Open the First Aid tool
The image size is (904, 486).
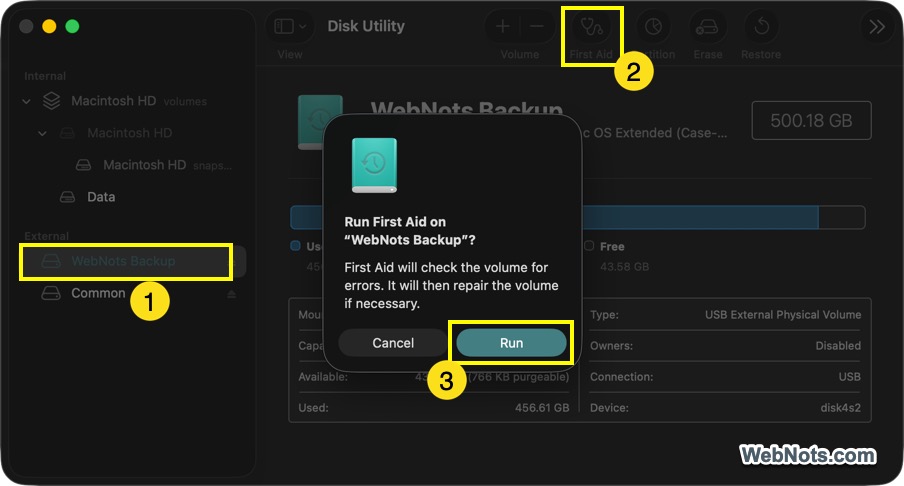(591, 27)
